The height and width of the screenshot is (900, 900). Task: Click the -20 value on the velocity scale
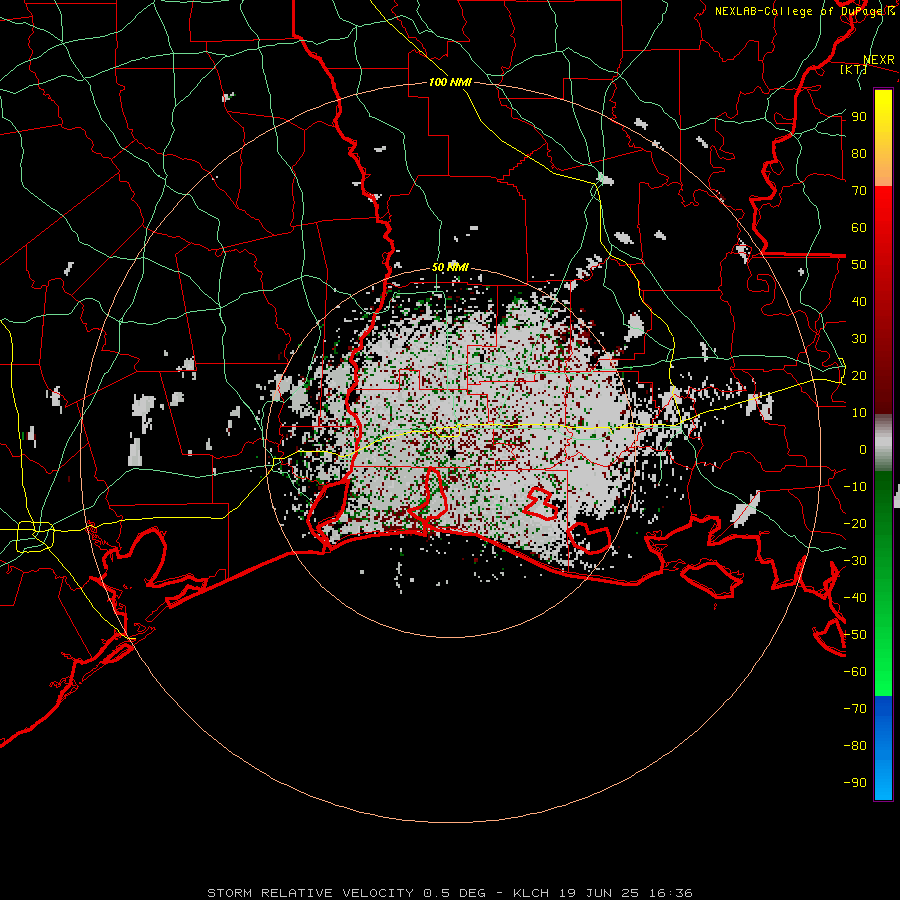[x=855, y=523]
